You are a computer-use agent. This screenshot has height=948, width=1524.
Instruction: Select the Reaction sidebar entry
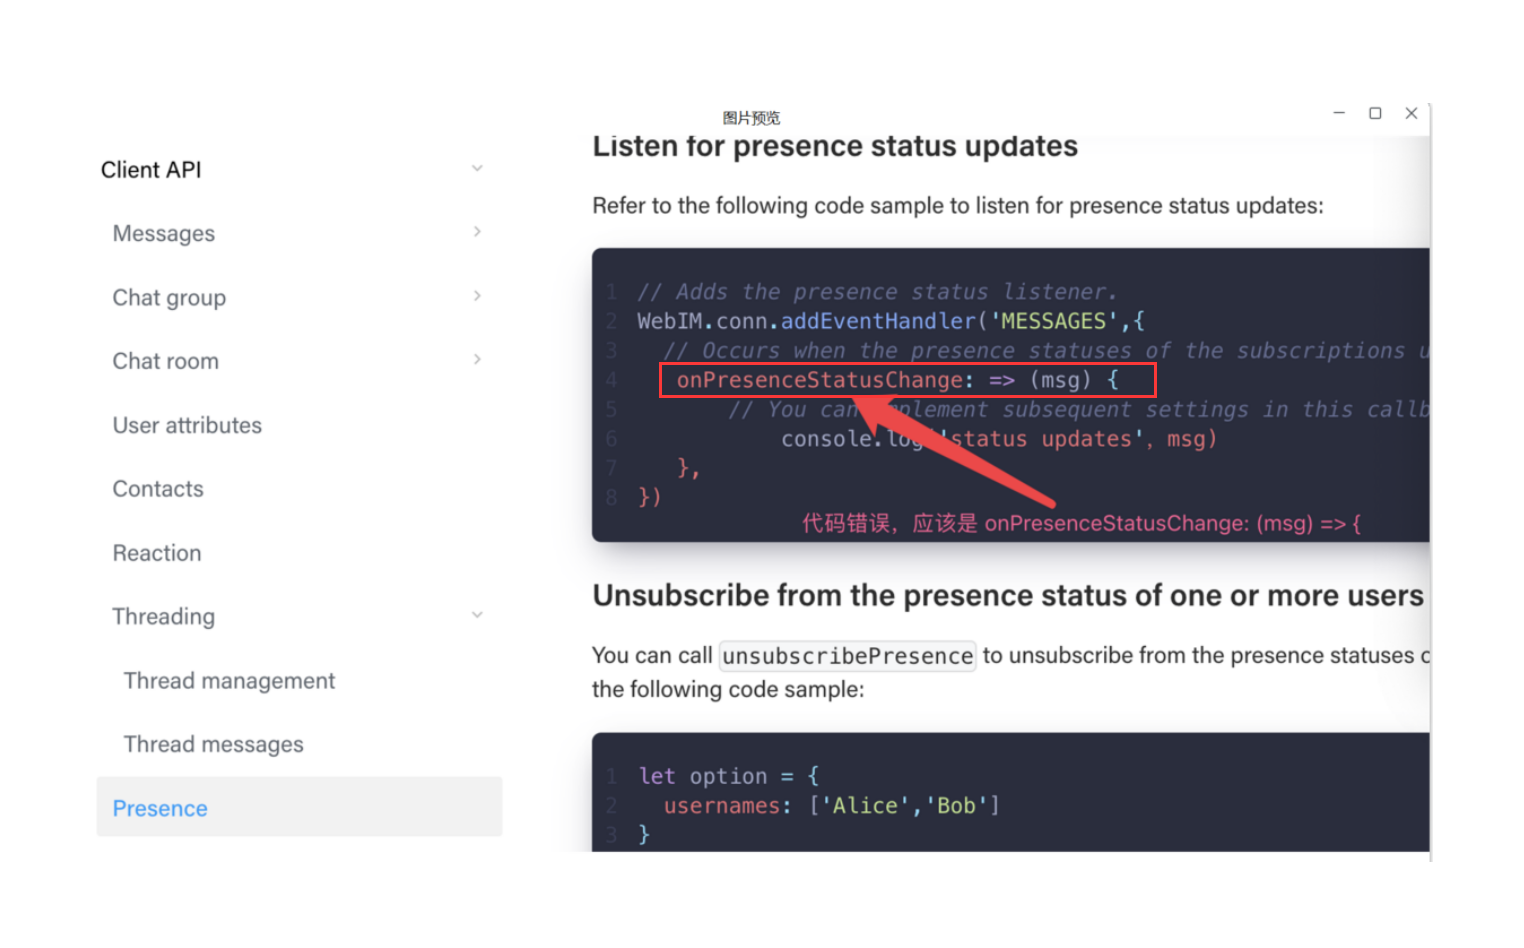[156, 553]
